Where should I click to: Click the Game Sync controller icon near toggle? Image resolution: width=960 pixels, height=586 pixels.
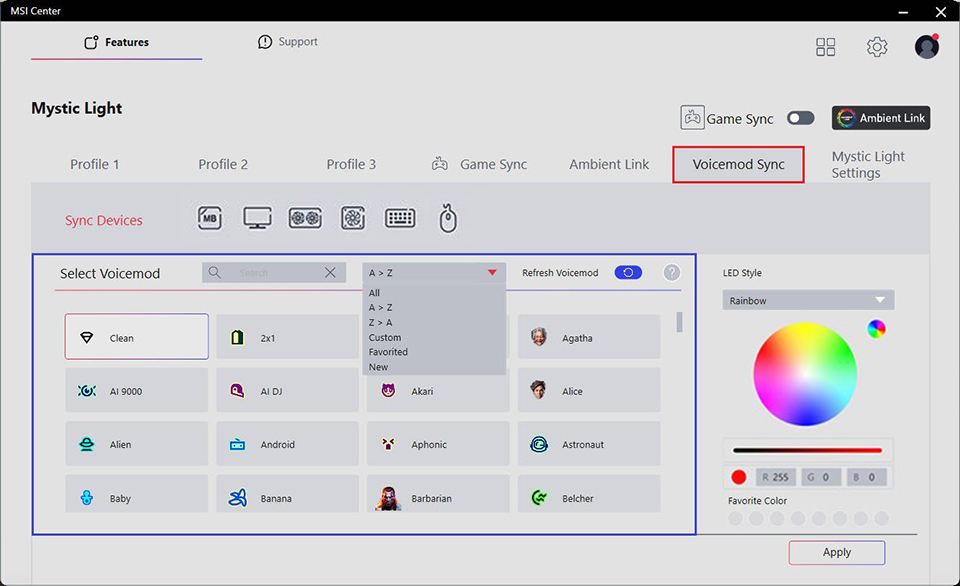coord(692,118)
